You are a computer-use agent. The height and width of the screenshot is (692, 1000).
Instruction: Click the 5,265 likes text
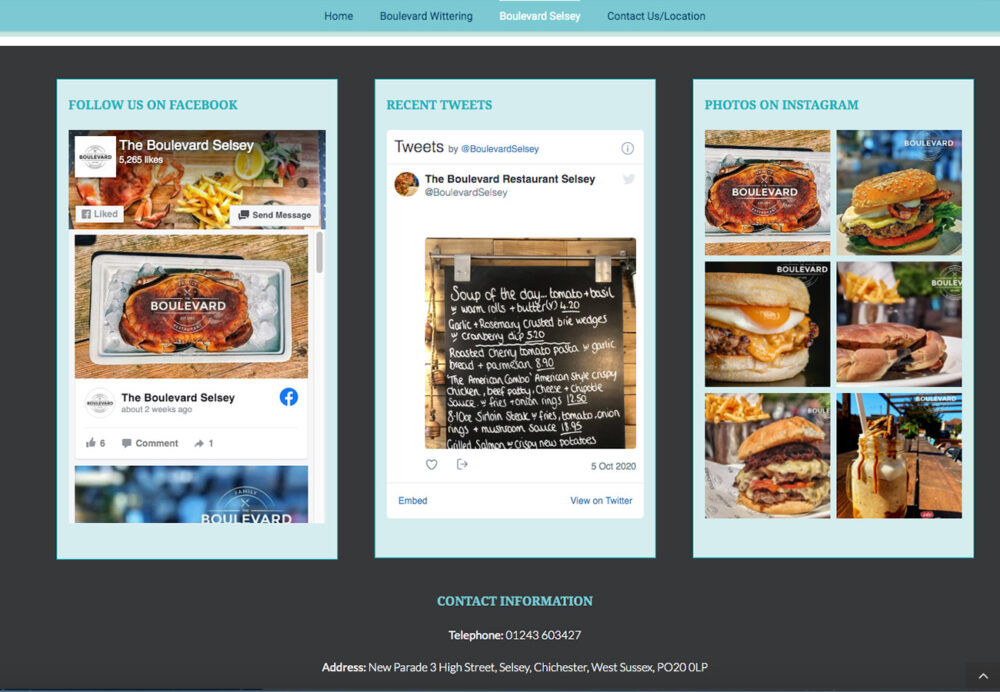[x=141, y=160]
